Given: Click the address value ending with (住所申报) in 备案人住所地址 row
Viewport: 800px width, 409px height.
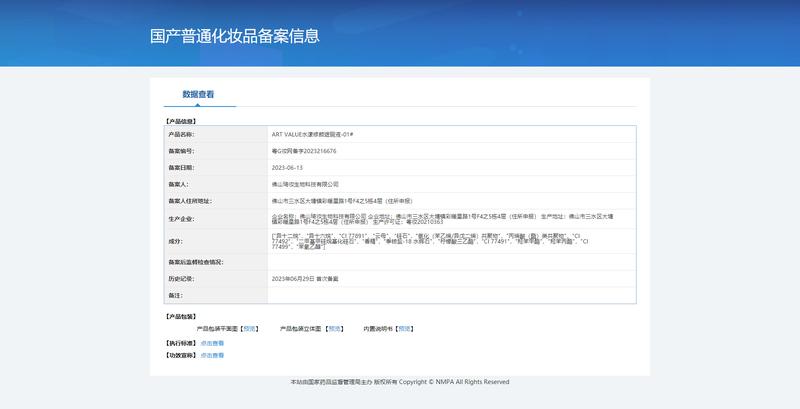Looking at the screenshot, I should click(x=342, y=201).
